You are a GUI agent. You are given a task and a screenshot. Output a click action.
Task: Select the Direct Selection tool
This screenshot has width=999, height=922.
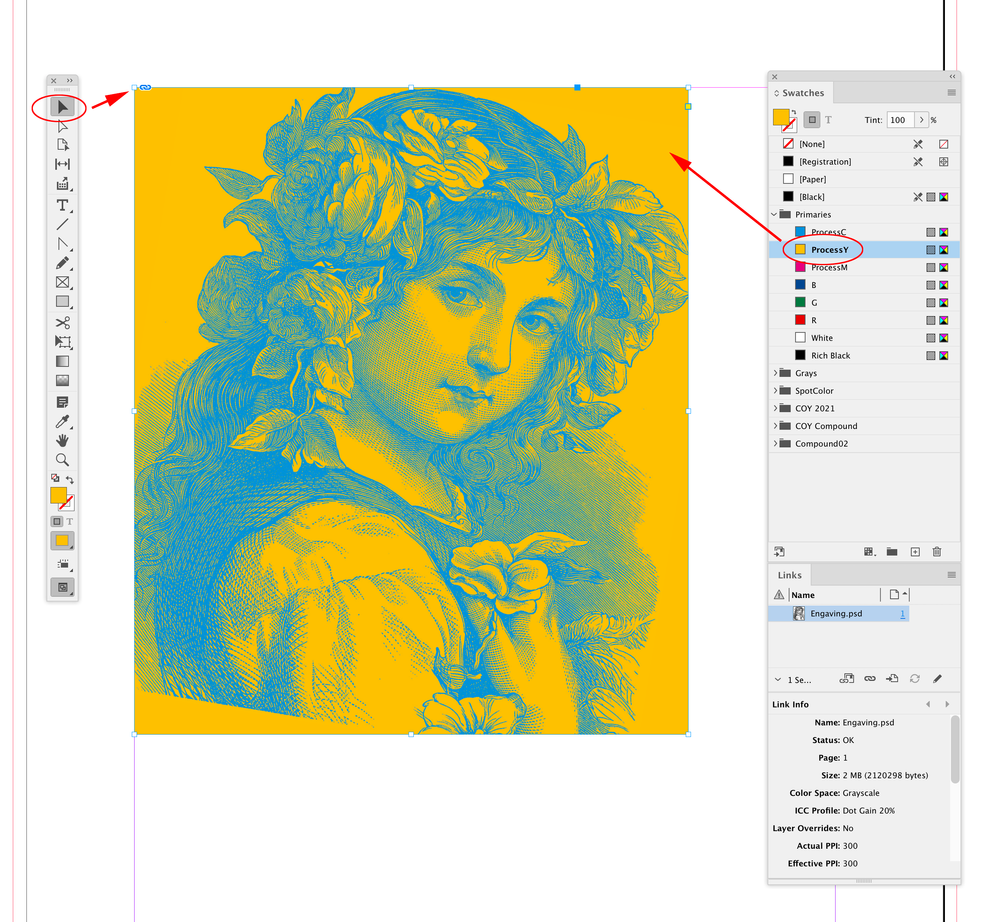coord(62,125)
